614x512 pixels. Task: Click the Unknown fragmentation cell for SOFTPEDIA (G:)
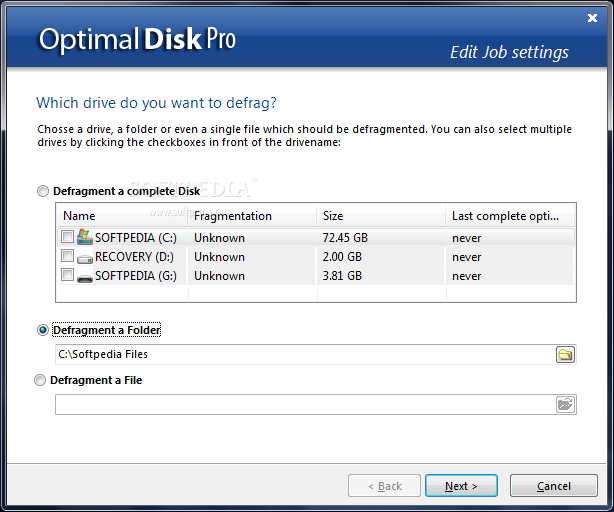pos(219,276)
